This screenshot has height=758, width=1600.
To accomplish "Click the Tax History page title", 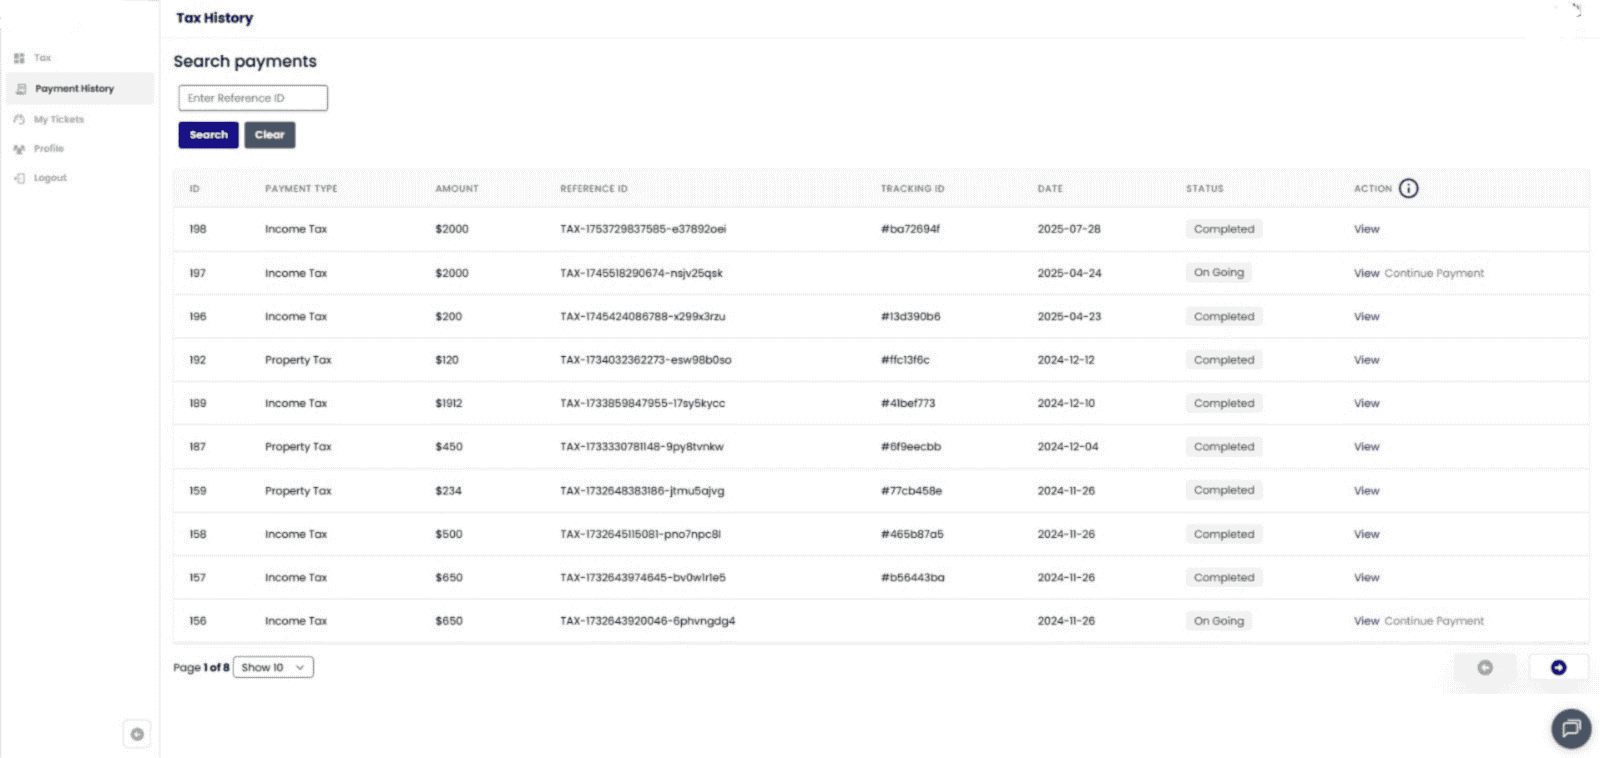I will (x=215, y=18).
